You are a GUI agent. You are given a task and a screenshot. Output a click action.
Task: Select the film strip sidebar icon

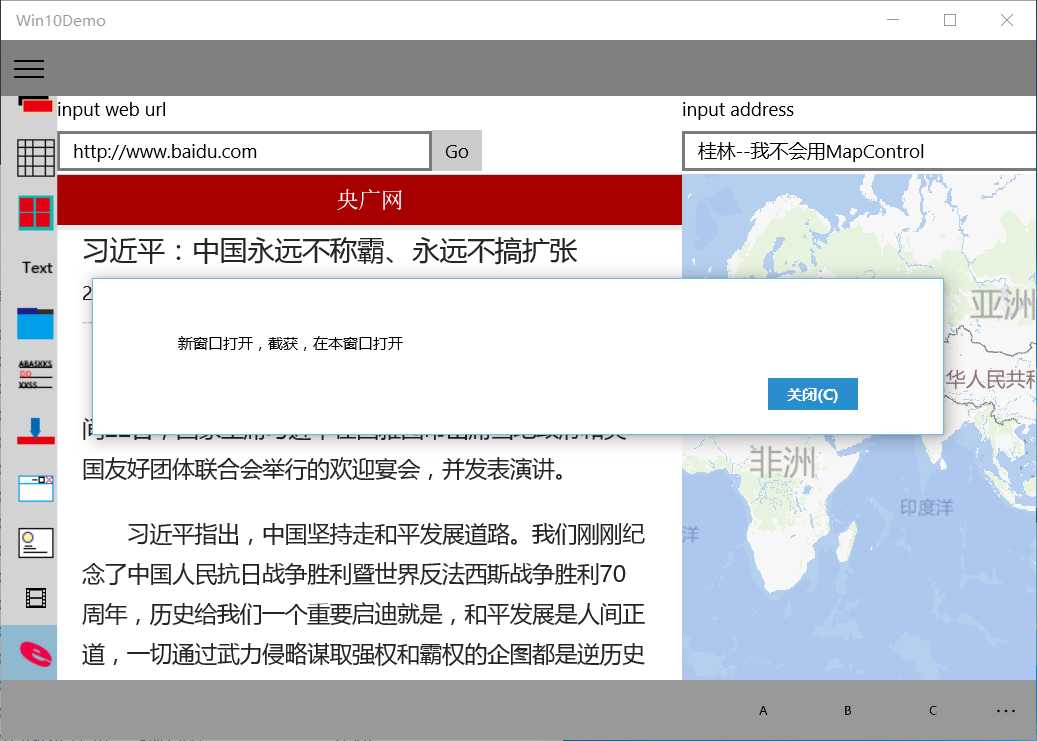point(36,598)
